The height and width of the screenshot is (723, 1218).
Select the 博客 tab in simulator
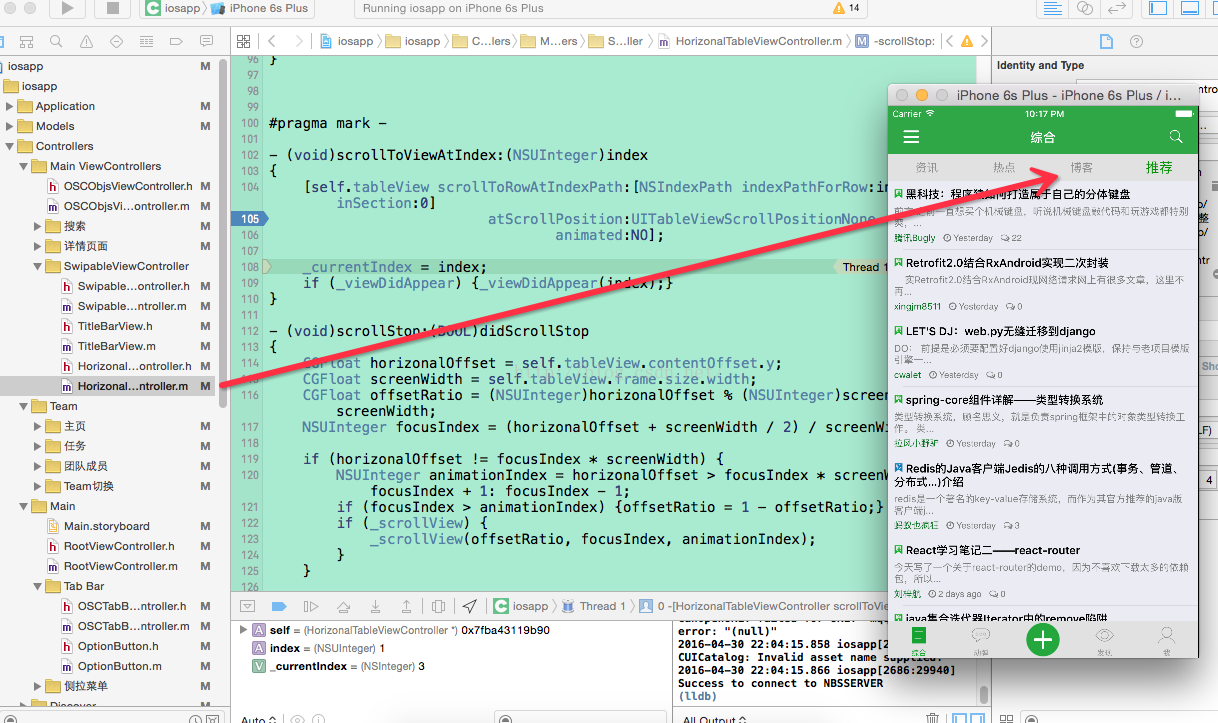pos(1081,167)
